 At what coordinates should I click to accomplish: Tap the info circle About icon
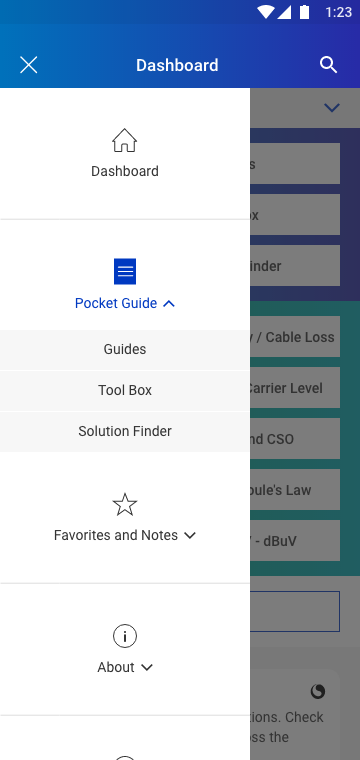(125, 636)
